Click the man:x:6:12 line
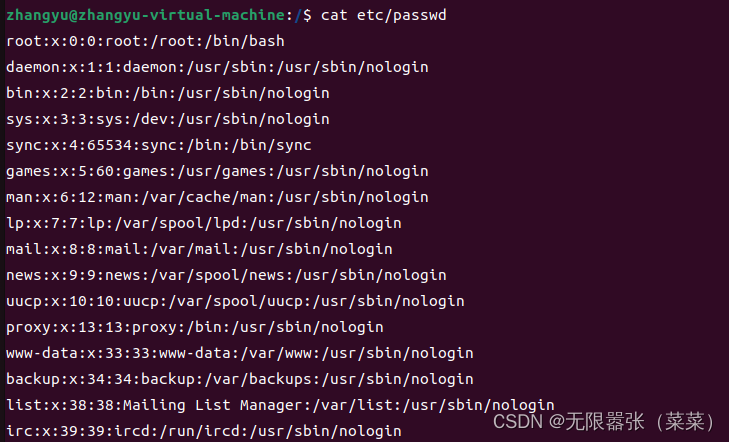 click(x=217, y=198)
